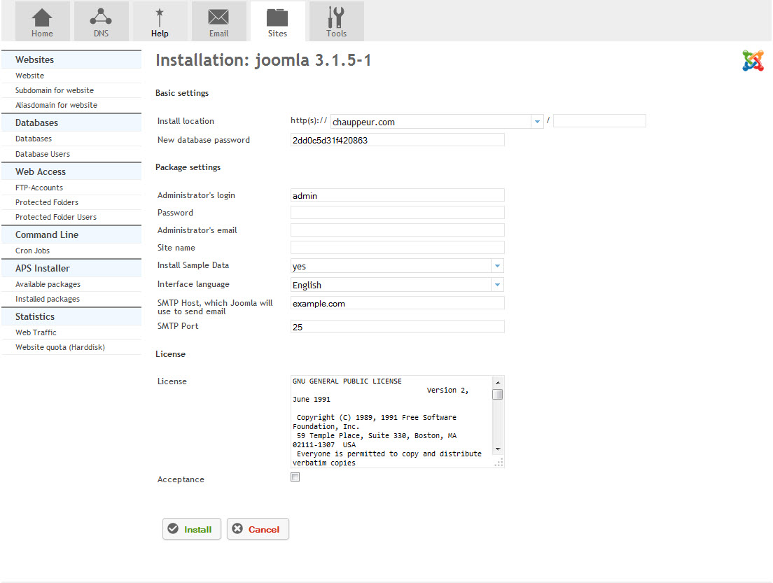Image resolution: width=773 pixels, height=583 pixels.
Task: Click the Cancel button label
Action: coord(264,529)
